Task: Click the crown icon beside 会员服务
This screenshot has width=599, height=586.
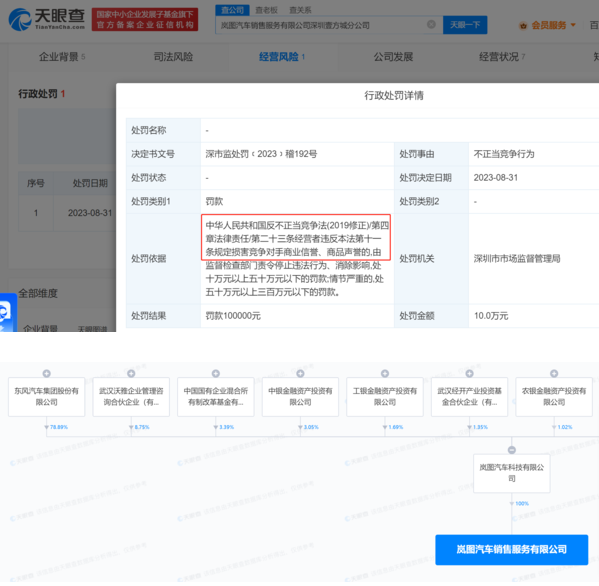Action: [x=523, y=26]
